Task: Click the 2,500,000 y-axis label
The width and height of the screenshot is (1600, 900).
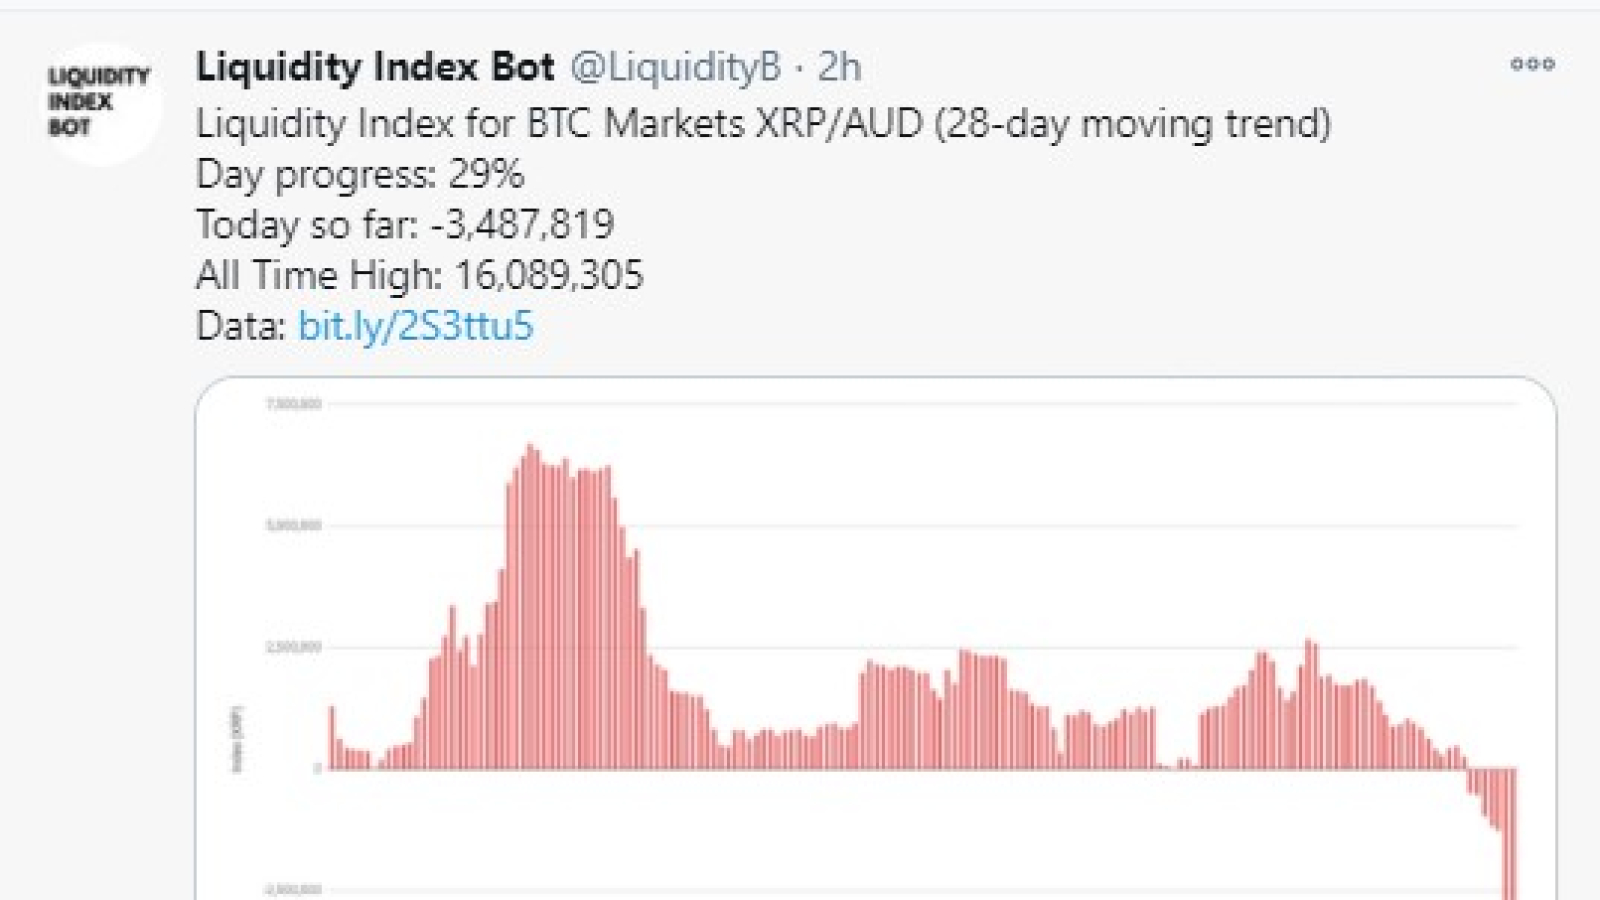Action: [294, 647]
